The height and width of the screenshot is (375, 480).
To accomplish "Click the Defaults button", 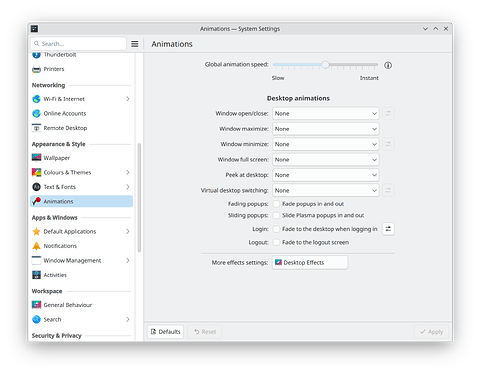I will click(166, 332).
